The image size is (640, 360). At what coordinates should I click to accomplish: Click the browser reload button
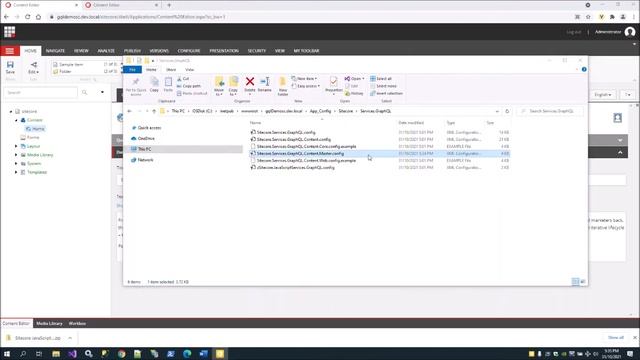pos(27,17)
